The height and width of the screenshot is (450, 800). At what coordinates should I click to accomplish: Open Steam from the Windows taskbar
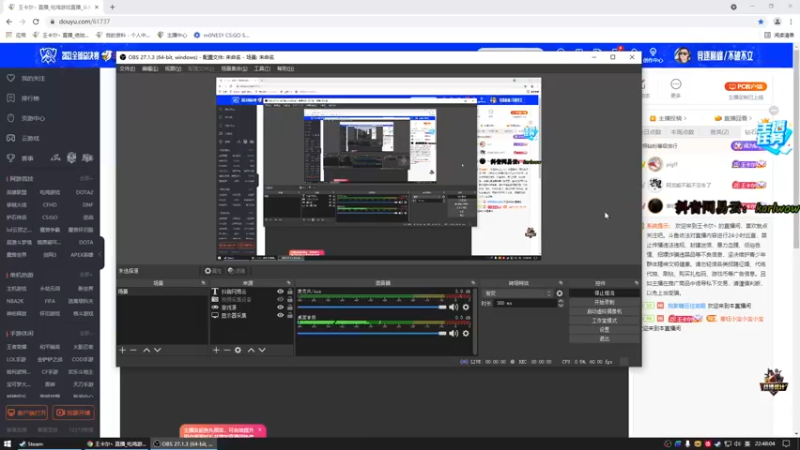[x=31, y=444]
